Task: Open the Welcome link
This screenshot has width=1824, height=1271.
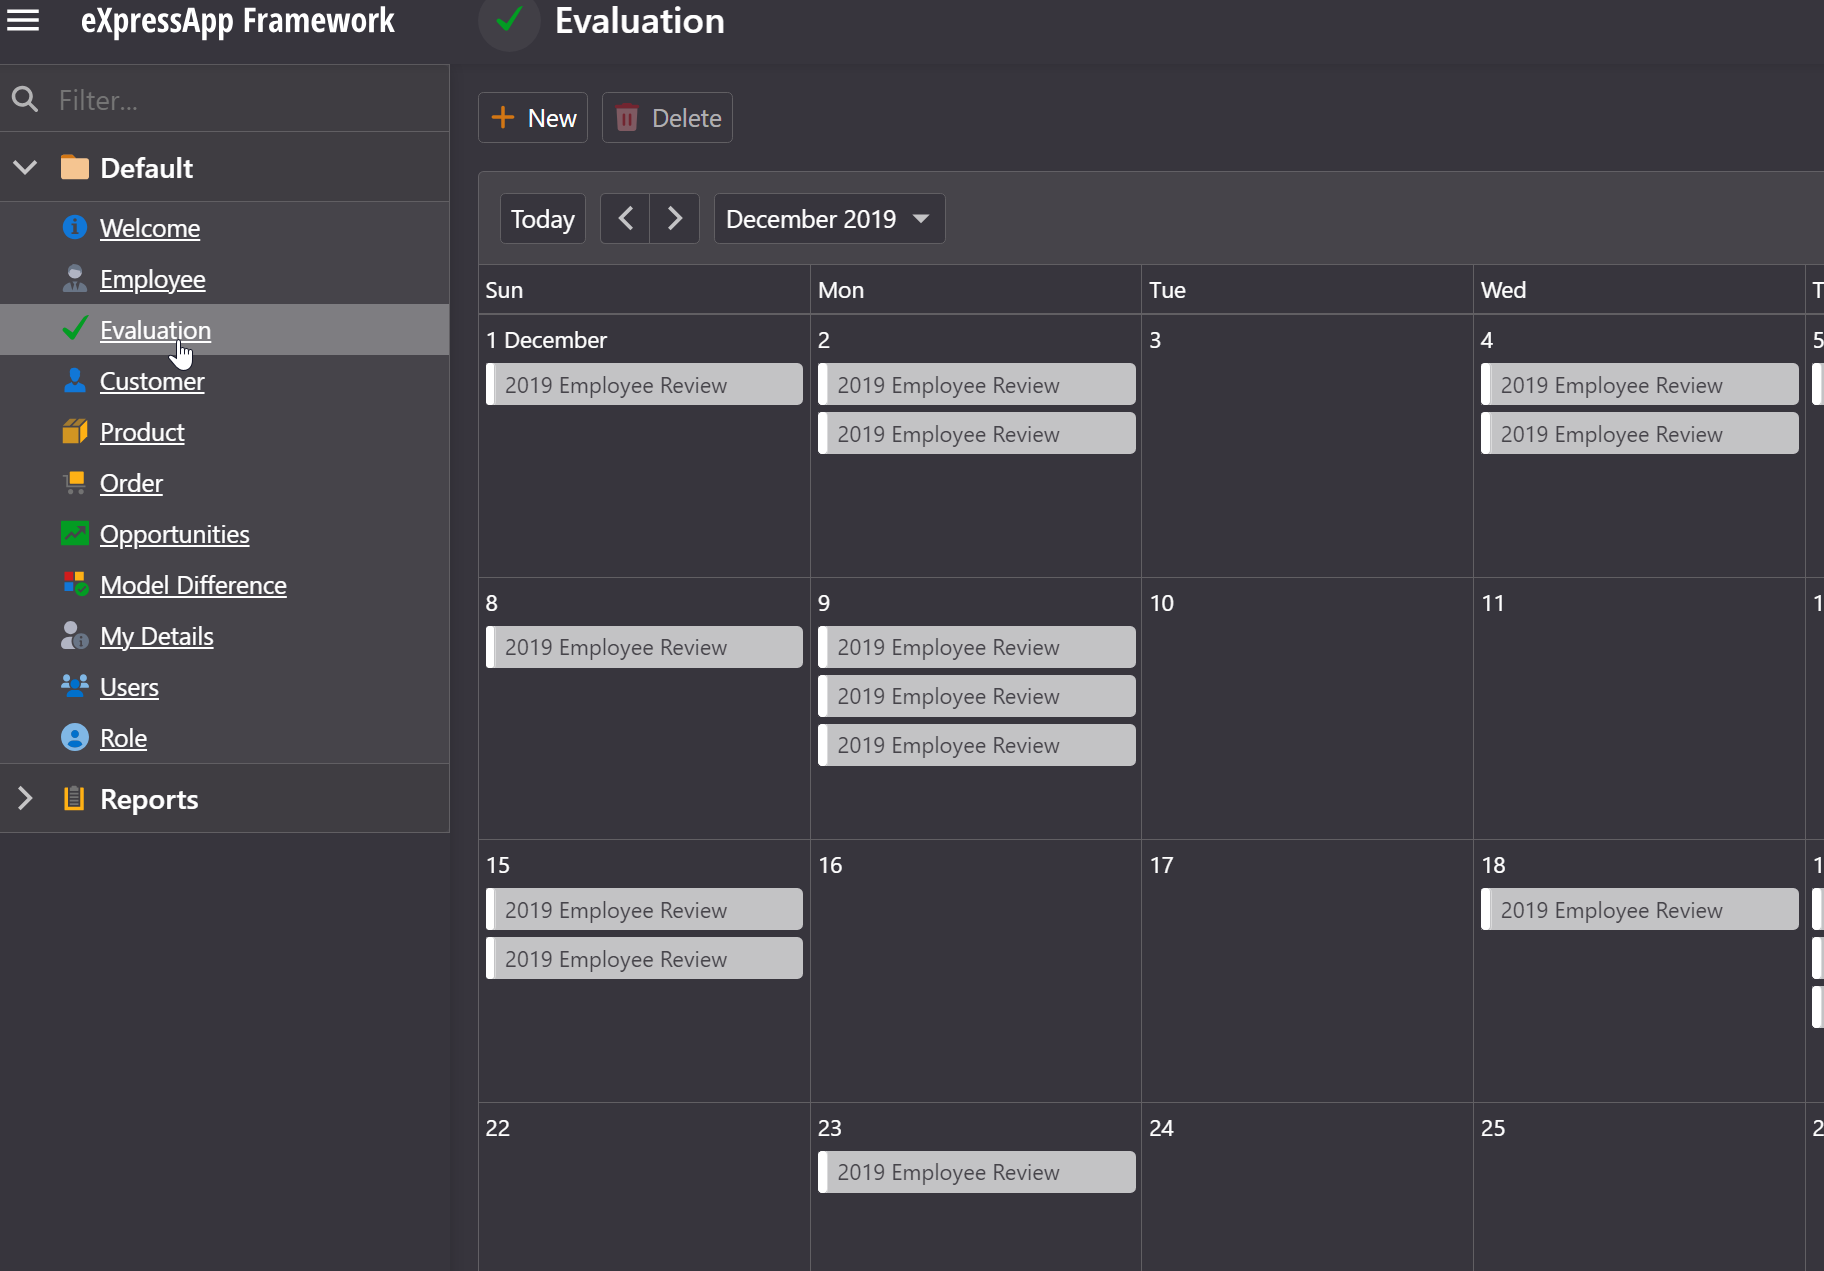Action: click(150, 228)
